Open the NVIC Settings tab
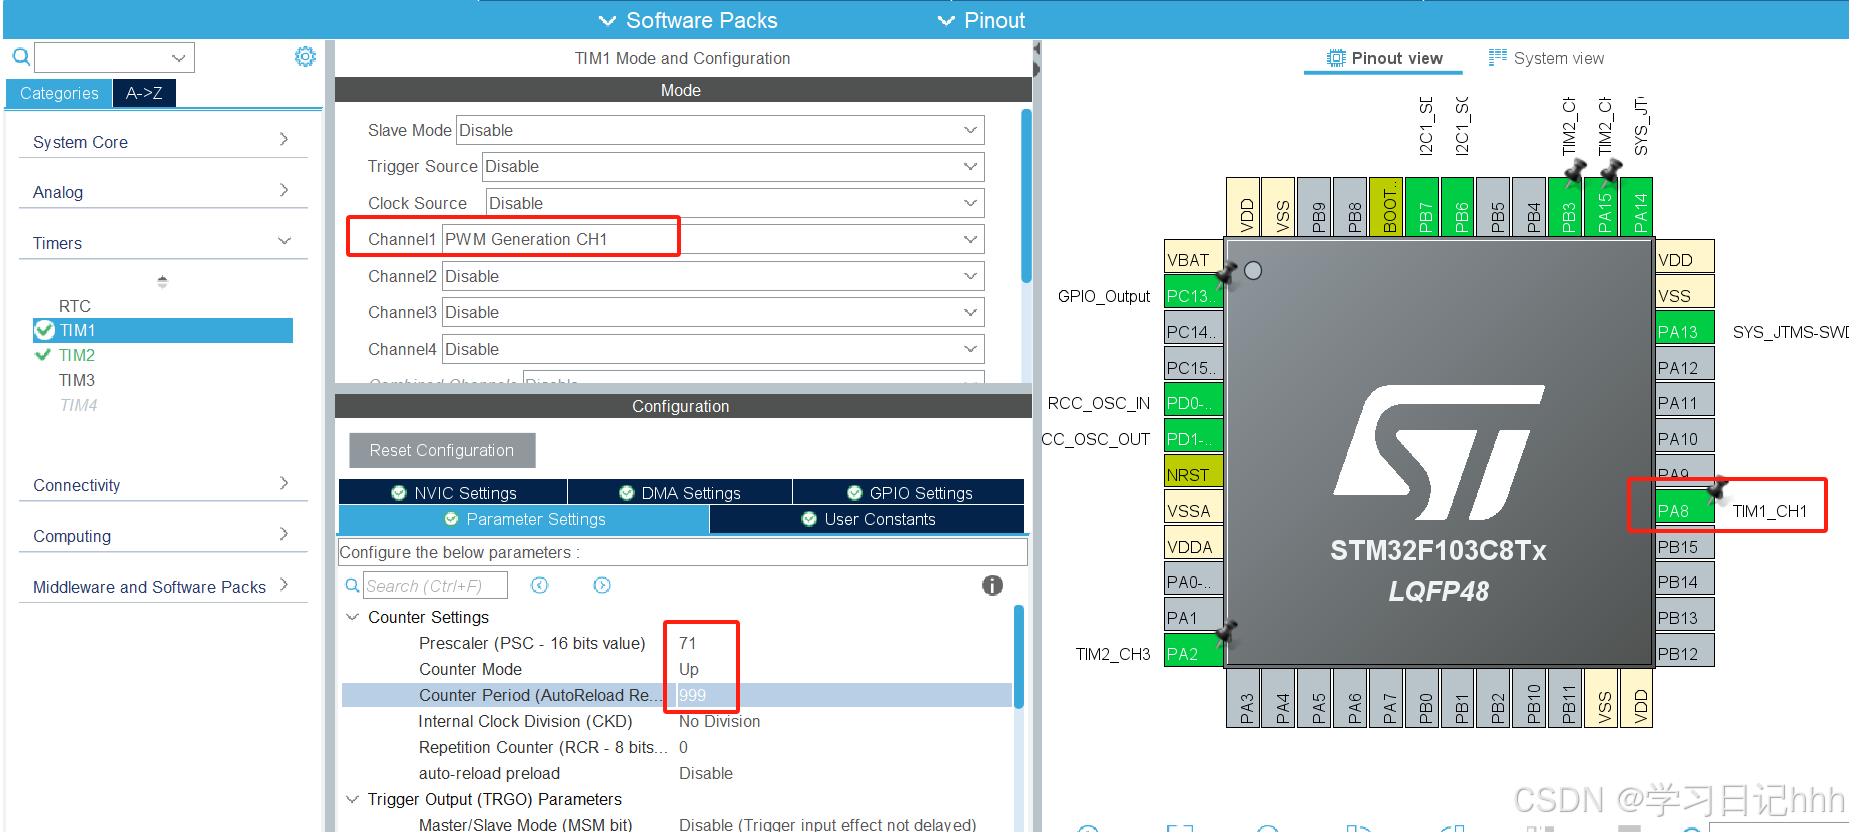Screen dimensions: 1849x832 453,492
